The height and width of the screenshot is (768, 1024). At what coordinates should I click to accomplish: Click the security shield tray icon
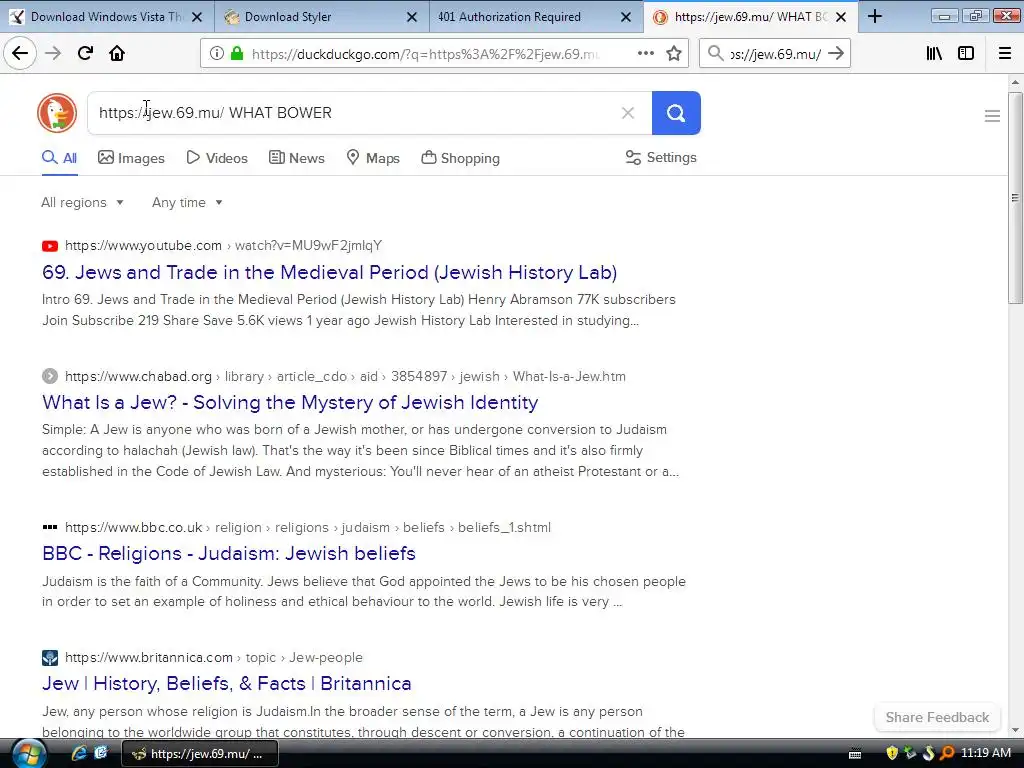(x=892, y=753)
